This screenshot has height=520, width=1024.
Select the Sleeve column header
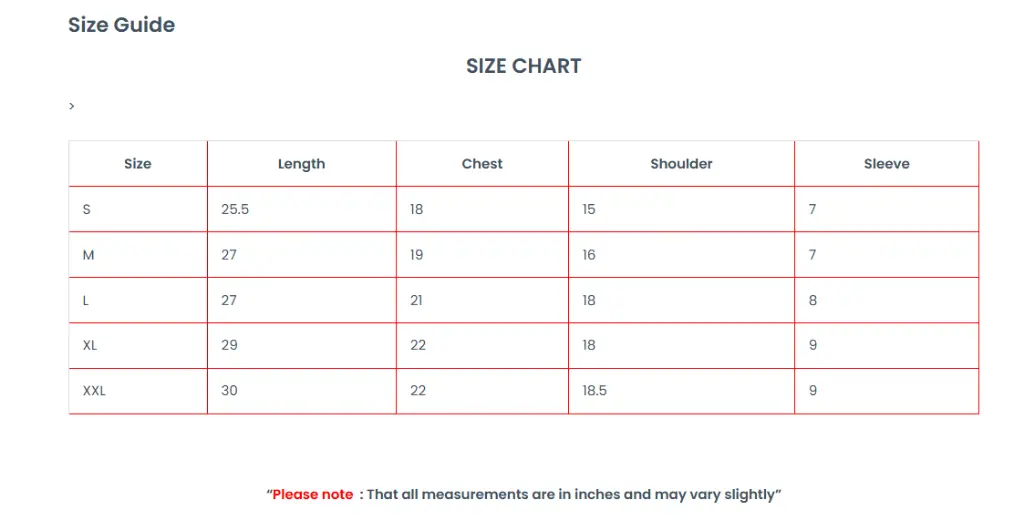click(x=886, y=164)
